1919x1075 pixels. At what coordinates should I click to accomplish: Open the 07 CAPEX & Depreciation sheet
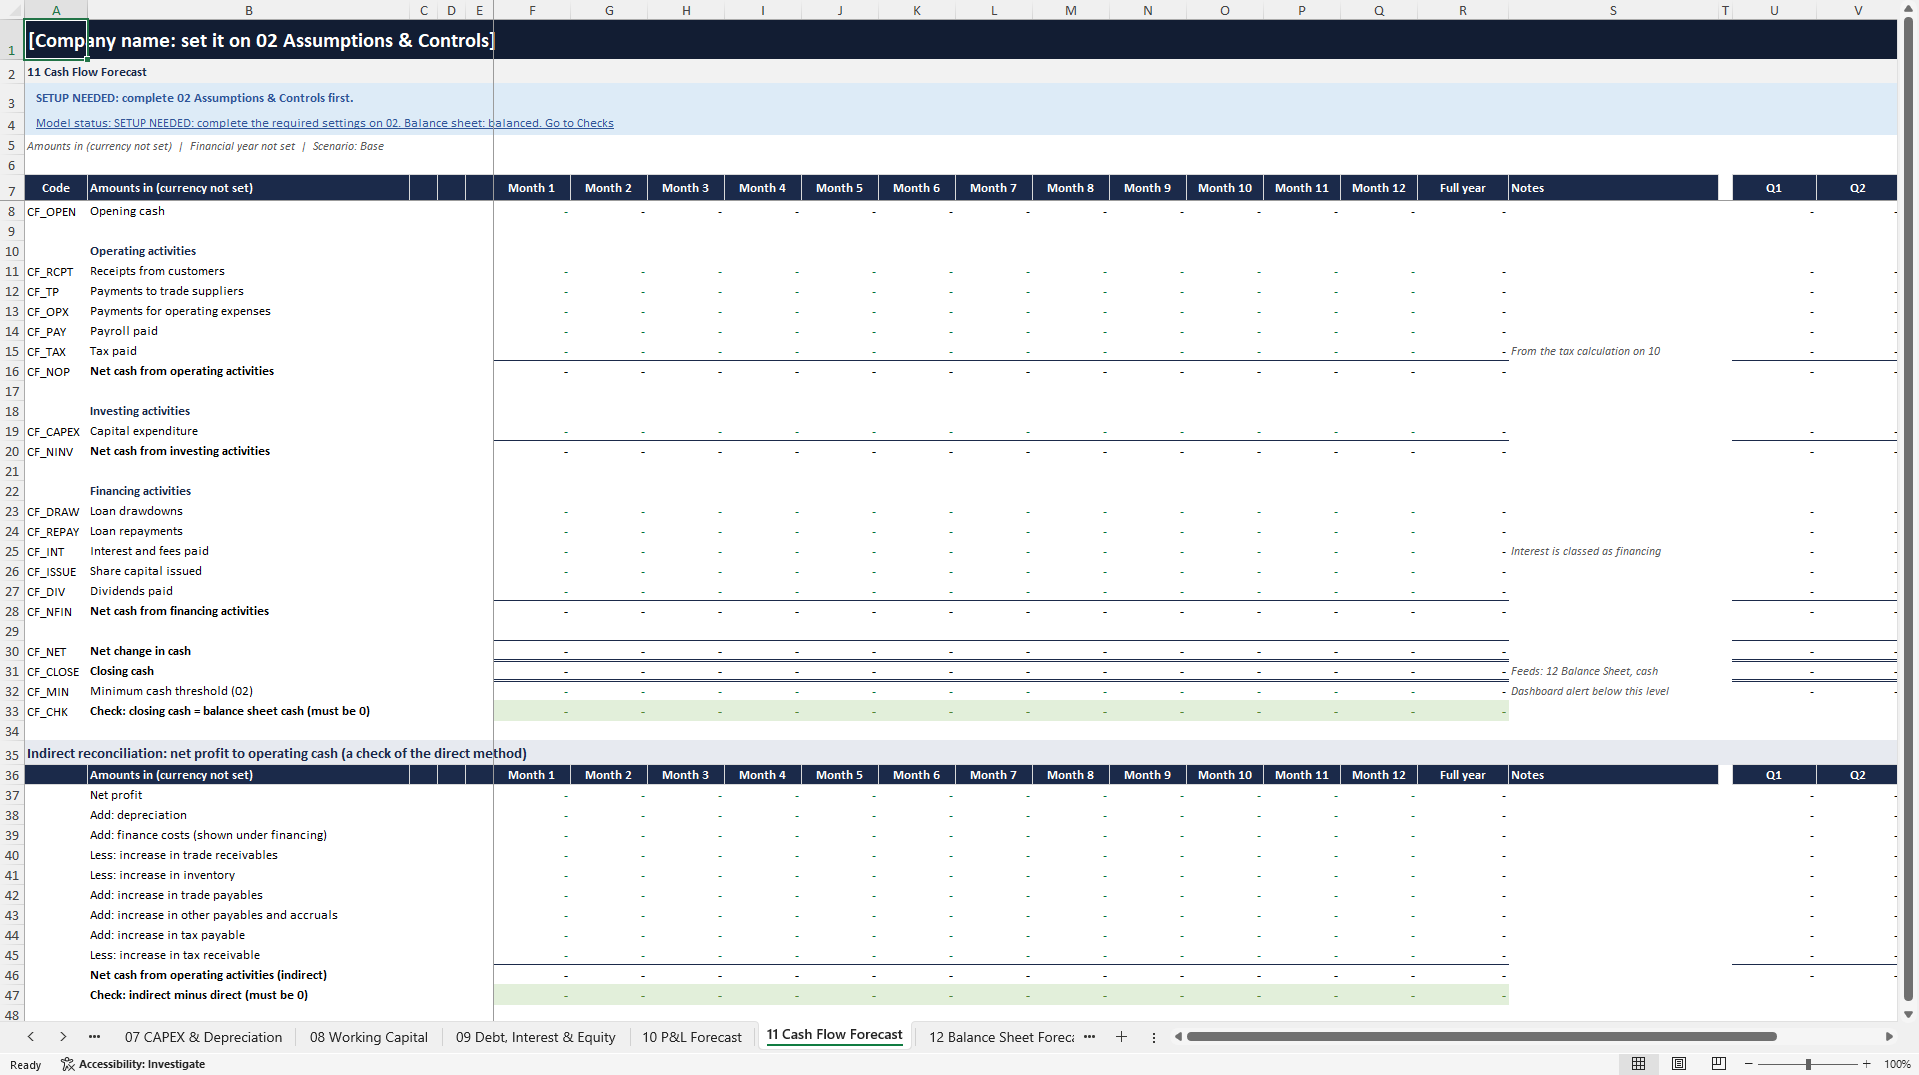pos(203,1037)
